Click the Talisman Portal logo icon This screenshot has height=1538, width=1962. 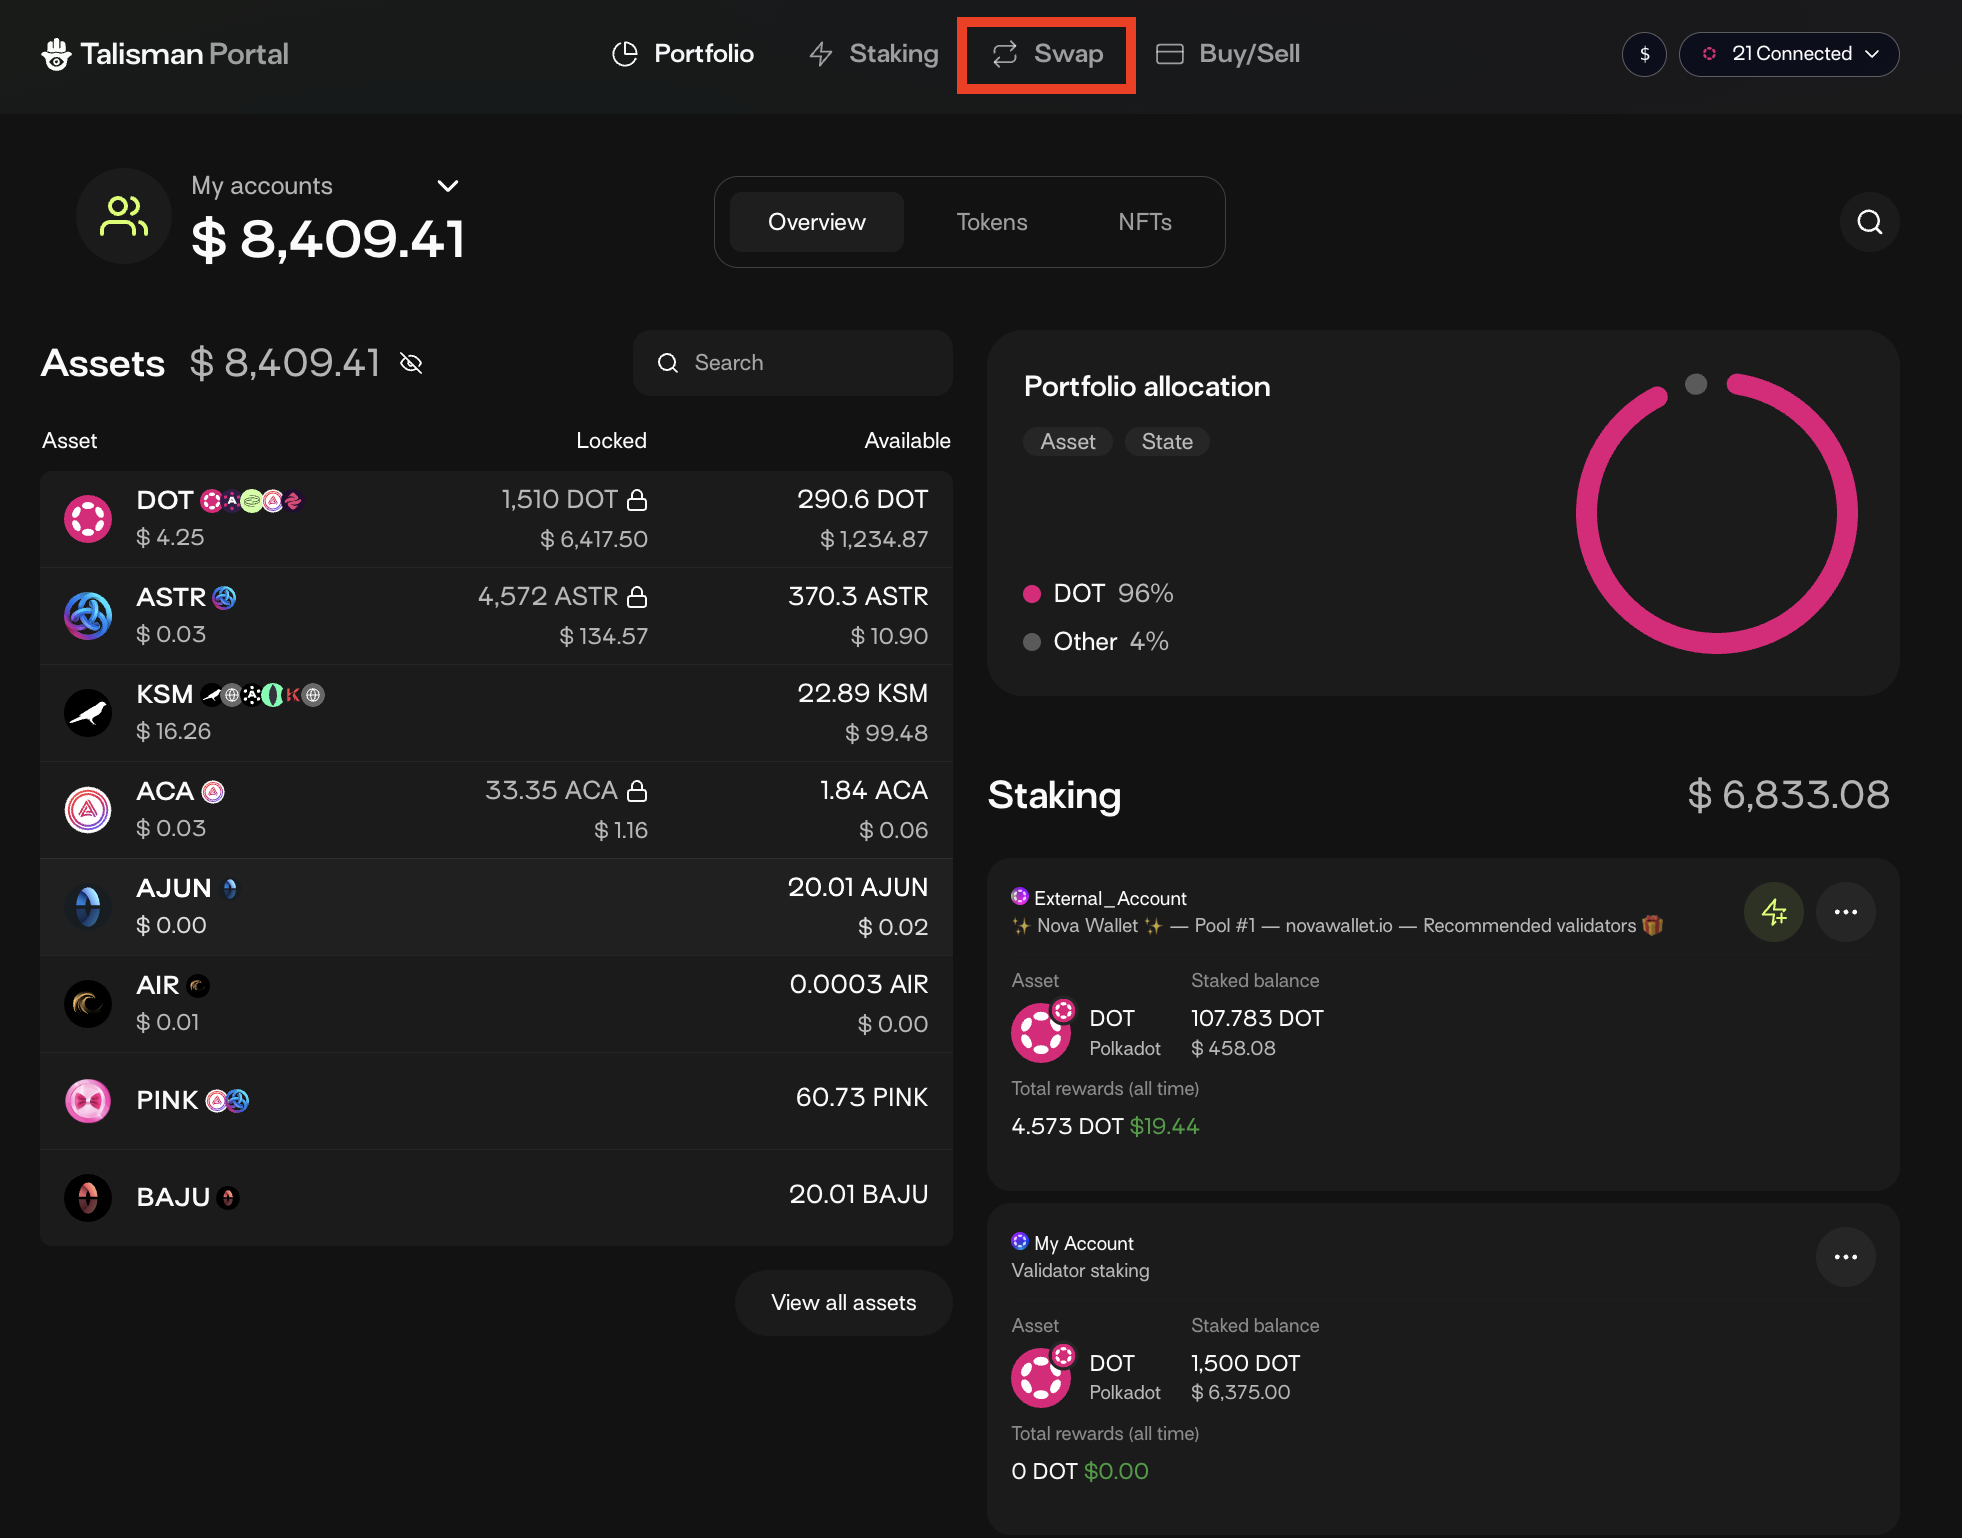(56, 54)
